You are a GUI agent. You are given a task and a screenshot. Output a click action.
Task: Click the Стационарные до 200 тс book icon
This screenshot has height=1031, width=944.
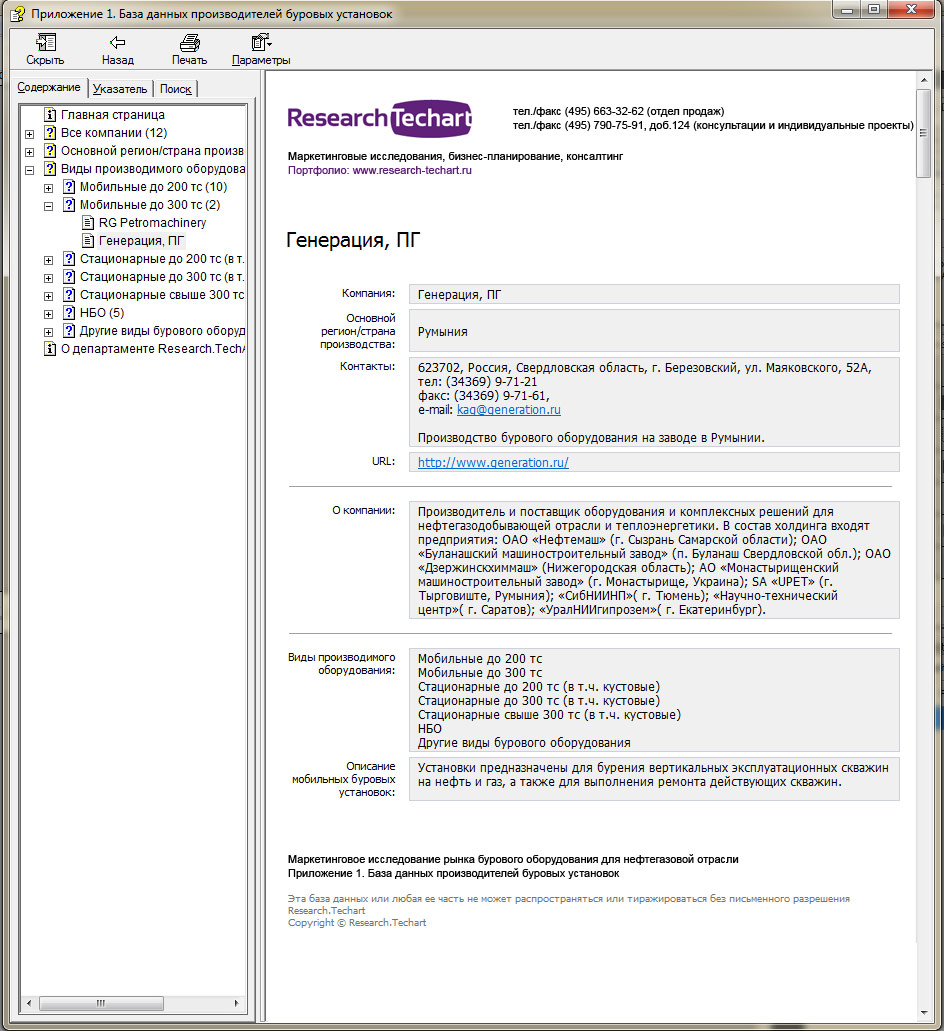pos(69,259)
